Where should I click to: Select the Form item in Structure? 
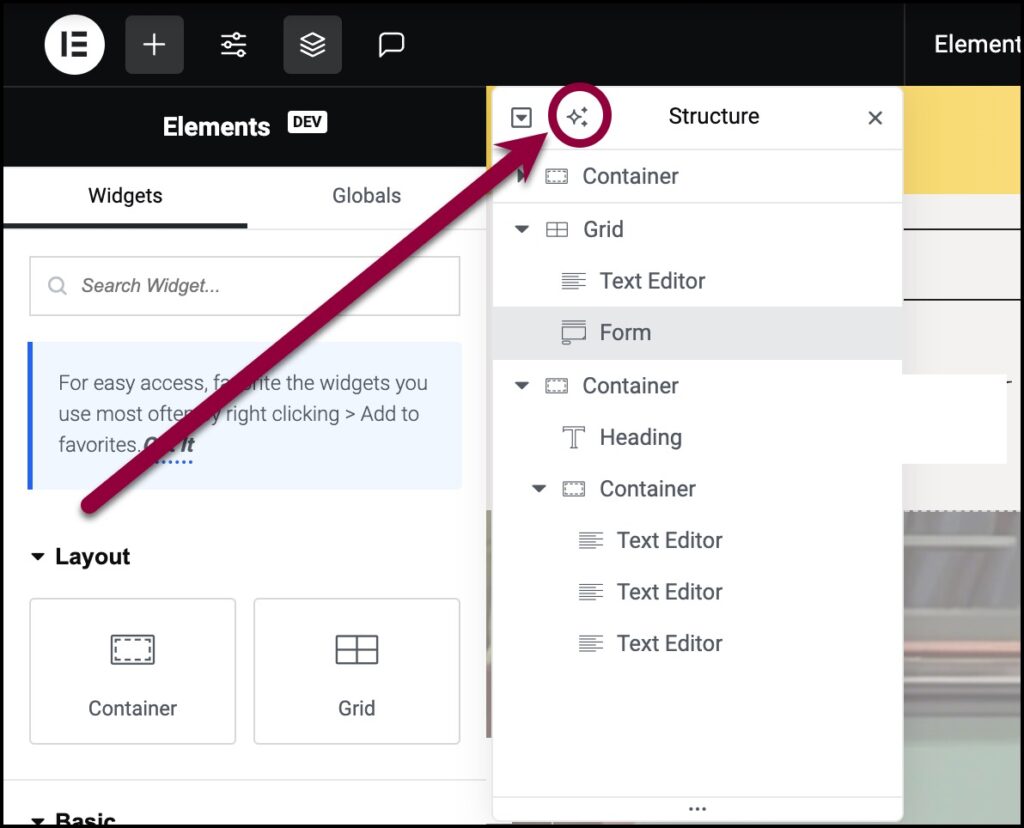pos(625,333)
